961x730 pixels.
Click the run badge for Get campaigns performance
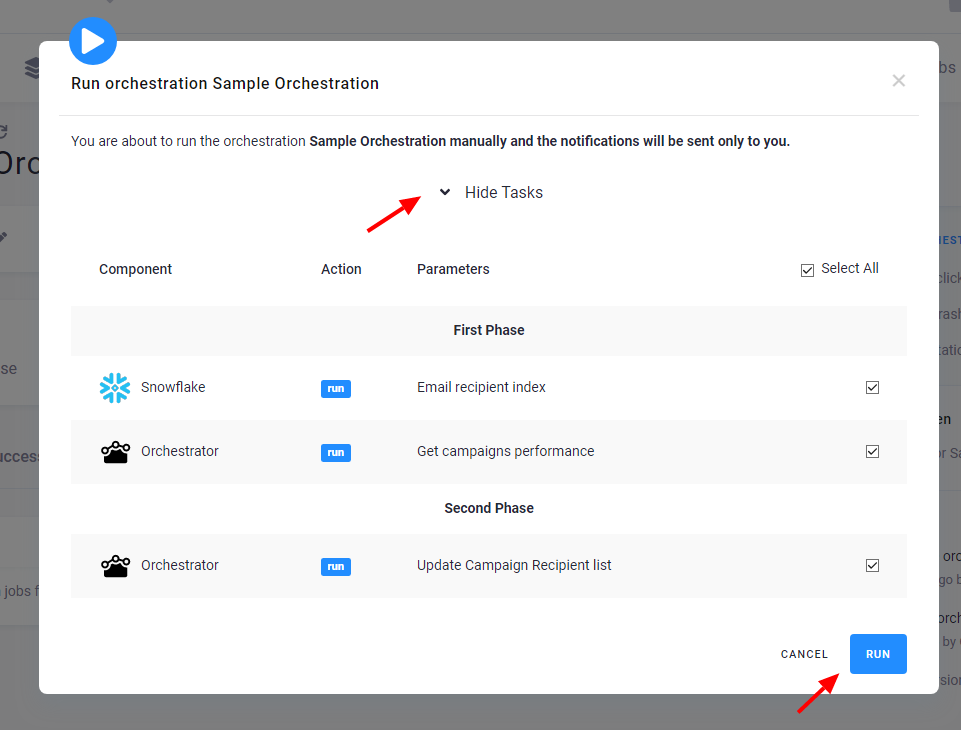point(336,452)
